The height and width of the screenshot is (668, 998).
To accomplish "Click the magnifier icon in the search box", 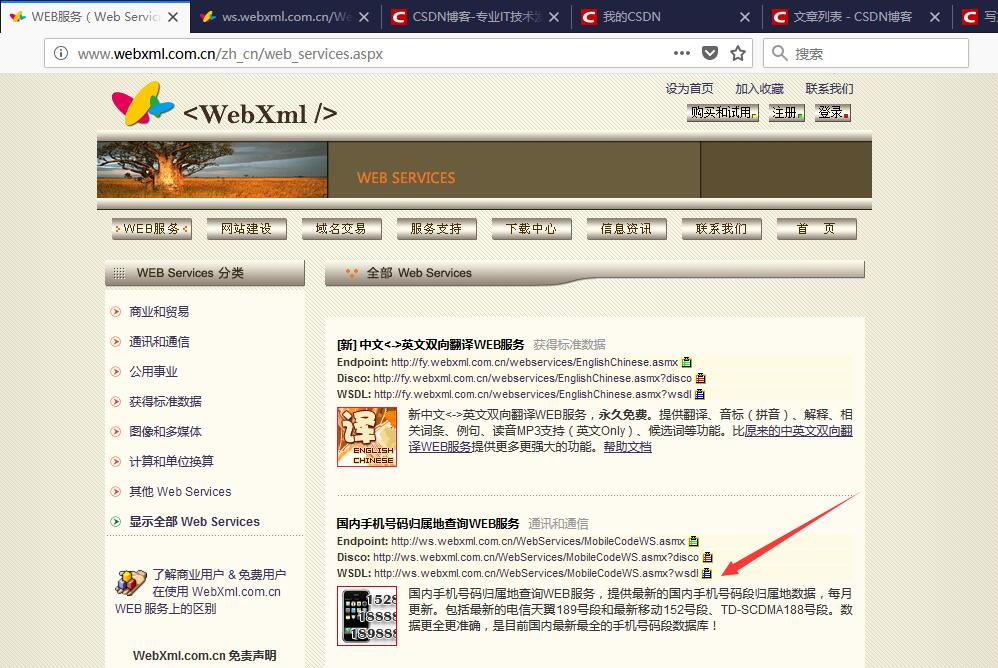I will (779, 53).
